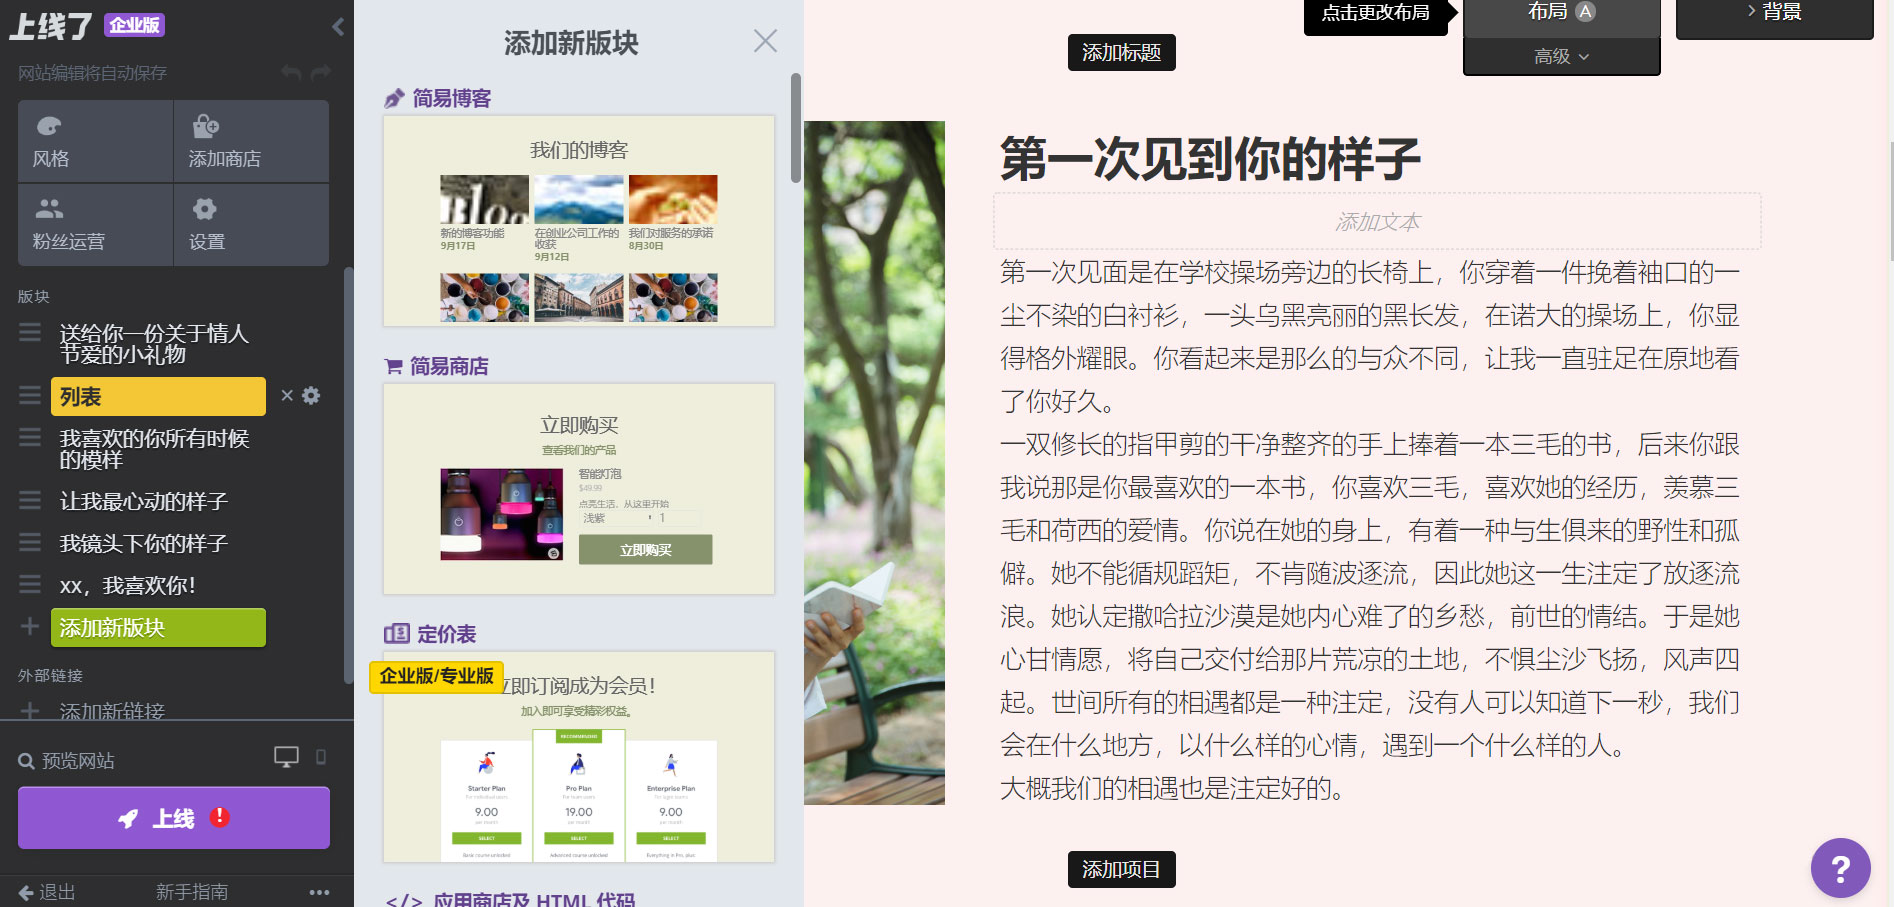
Task: Open settings gear on the 列表 block
Action: [x=310, y=396]
